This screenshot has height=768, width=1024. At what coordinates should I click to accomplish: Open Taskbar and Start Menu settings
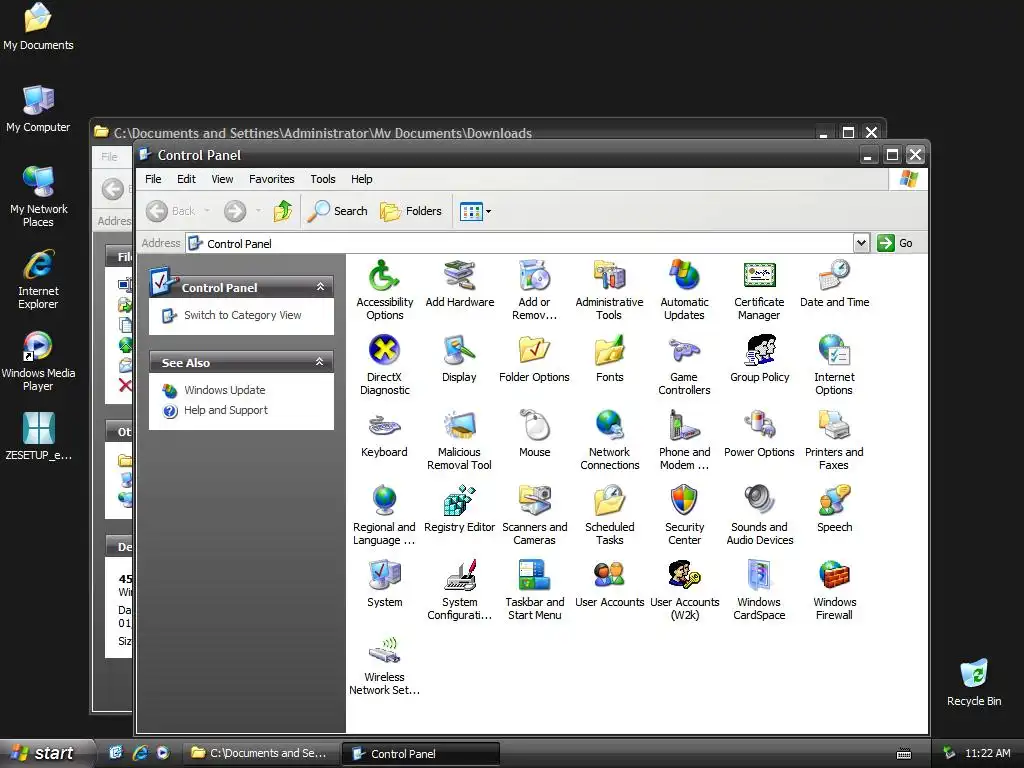pos(534,590)
